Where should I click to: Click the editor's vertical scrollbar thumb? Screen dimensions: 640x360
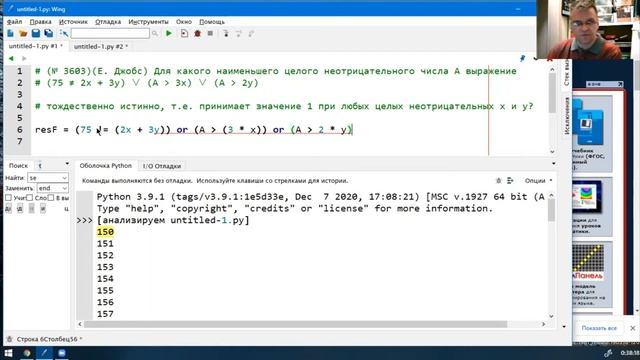(x=552, y=94)
